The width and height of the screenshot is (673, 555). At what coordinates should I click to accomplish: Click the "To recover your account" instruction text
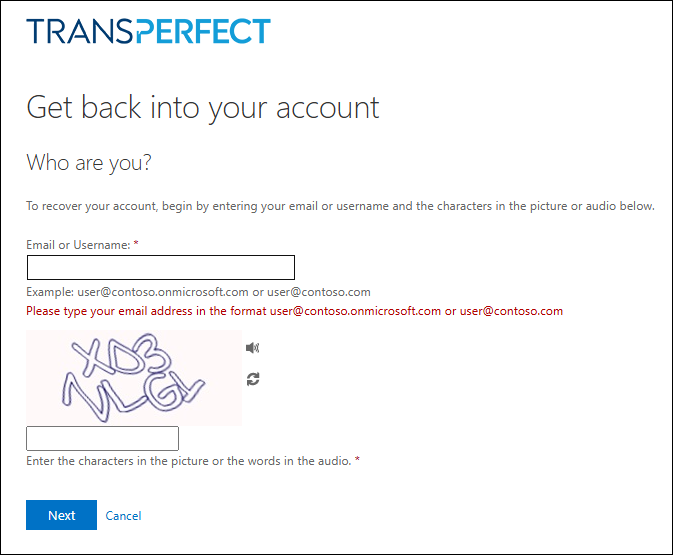click(340, 207)
